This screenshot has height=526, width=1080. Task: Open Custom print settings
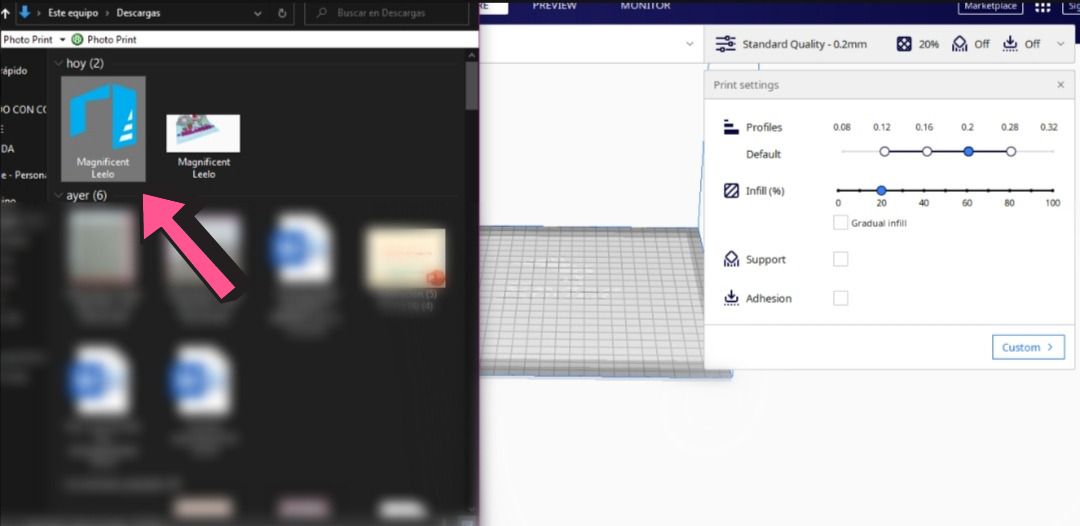1028,347
